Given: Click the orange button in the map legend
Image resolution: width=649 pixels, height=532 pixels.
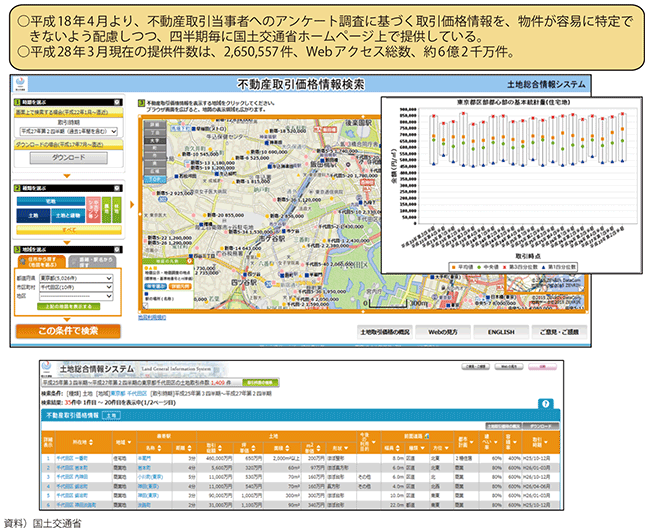Looking at the screenshot, I should click(180, 286).
